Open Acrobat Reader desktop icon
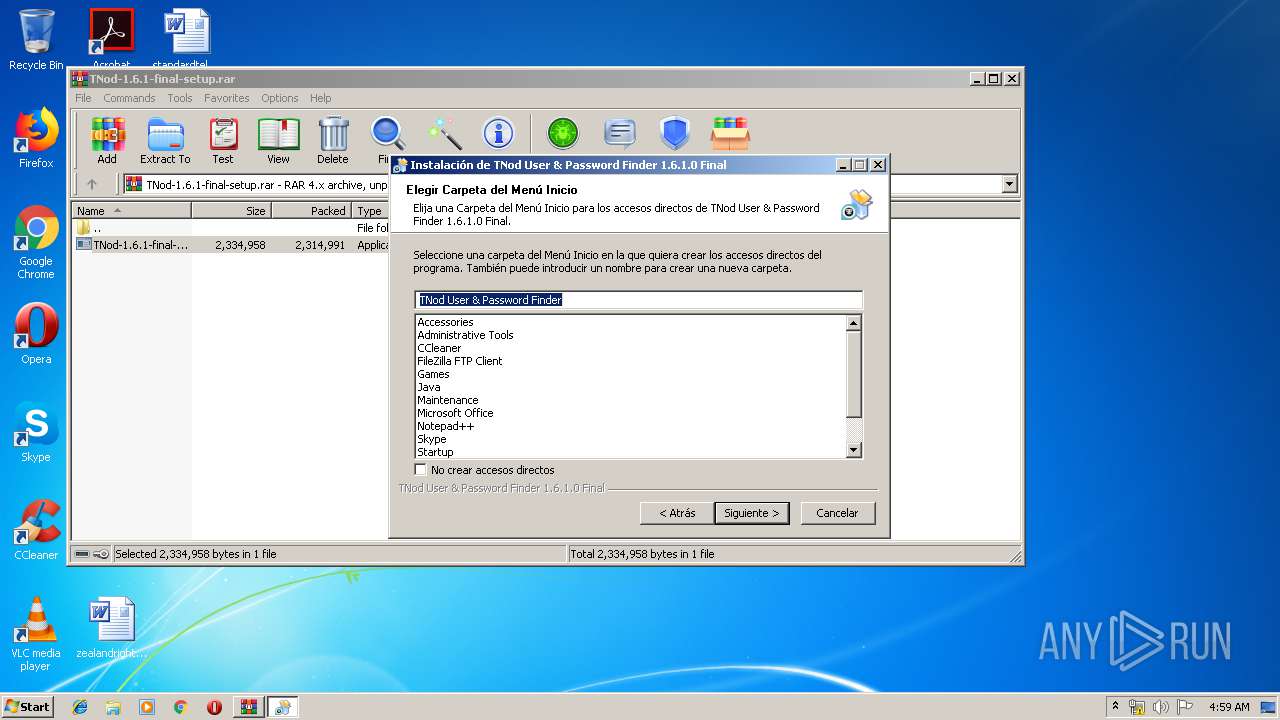 pos(111,40)
